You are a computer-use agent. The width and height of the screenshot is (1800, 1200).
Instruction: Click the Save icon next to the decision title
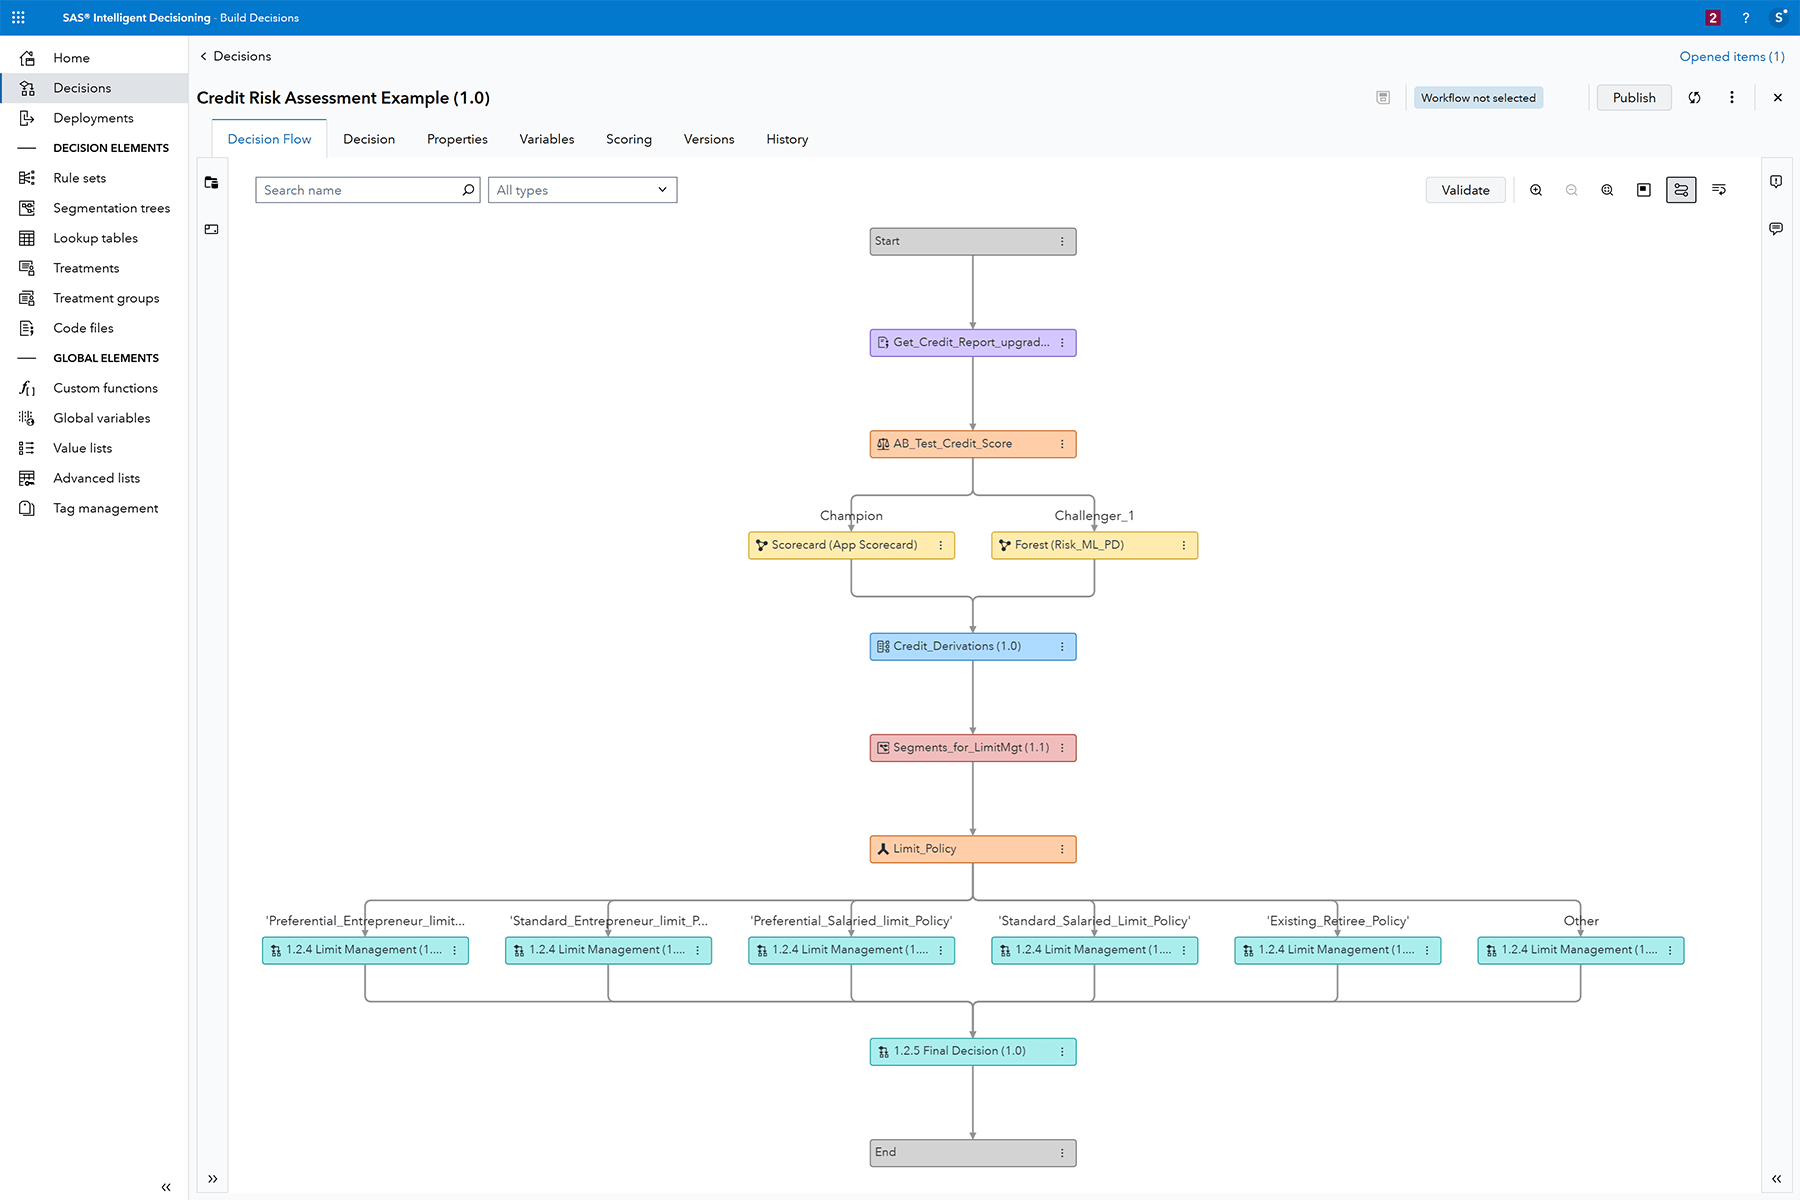pos(1383,97)
